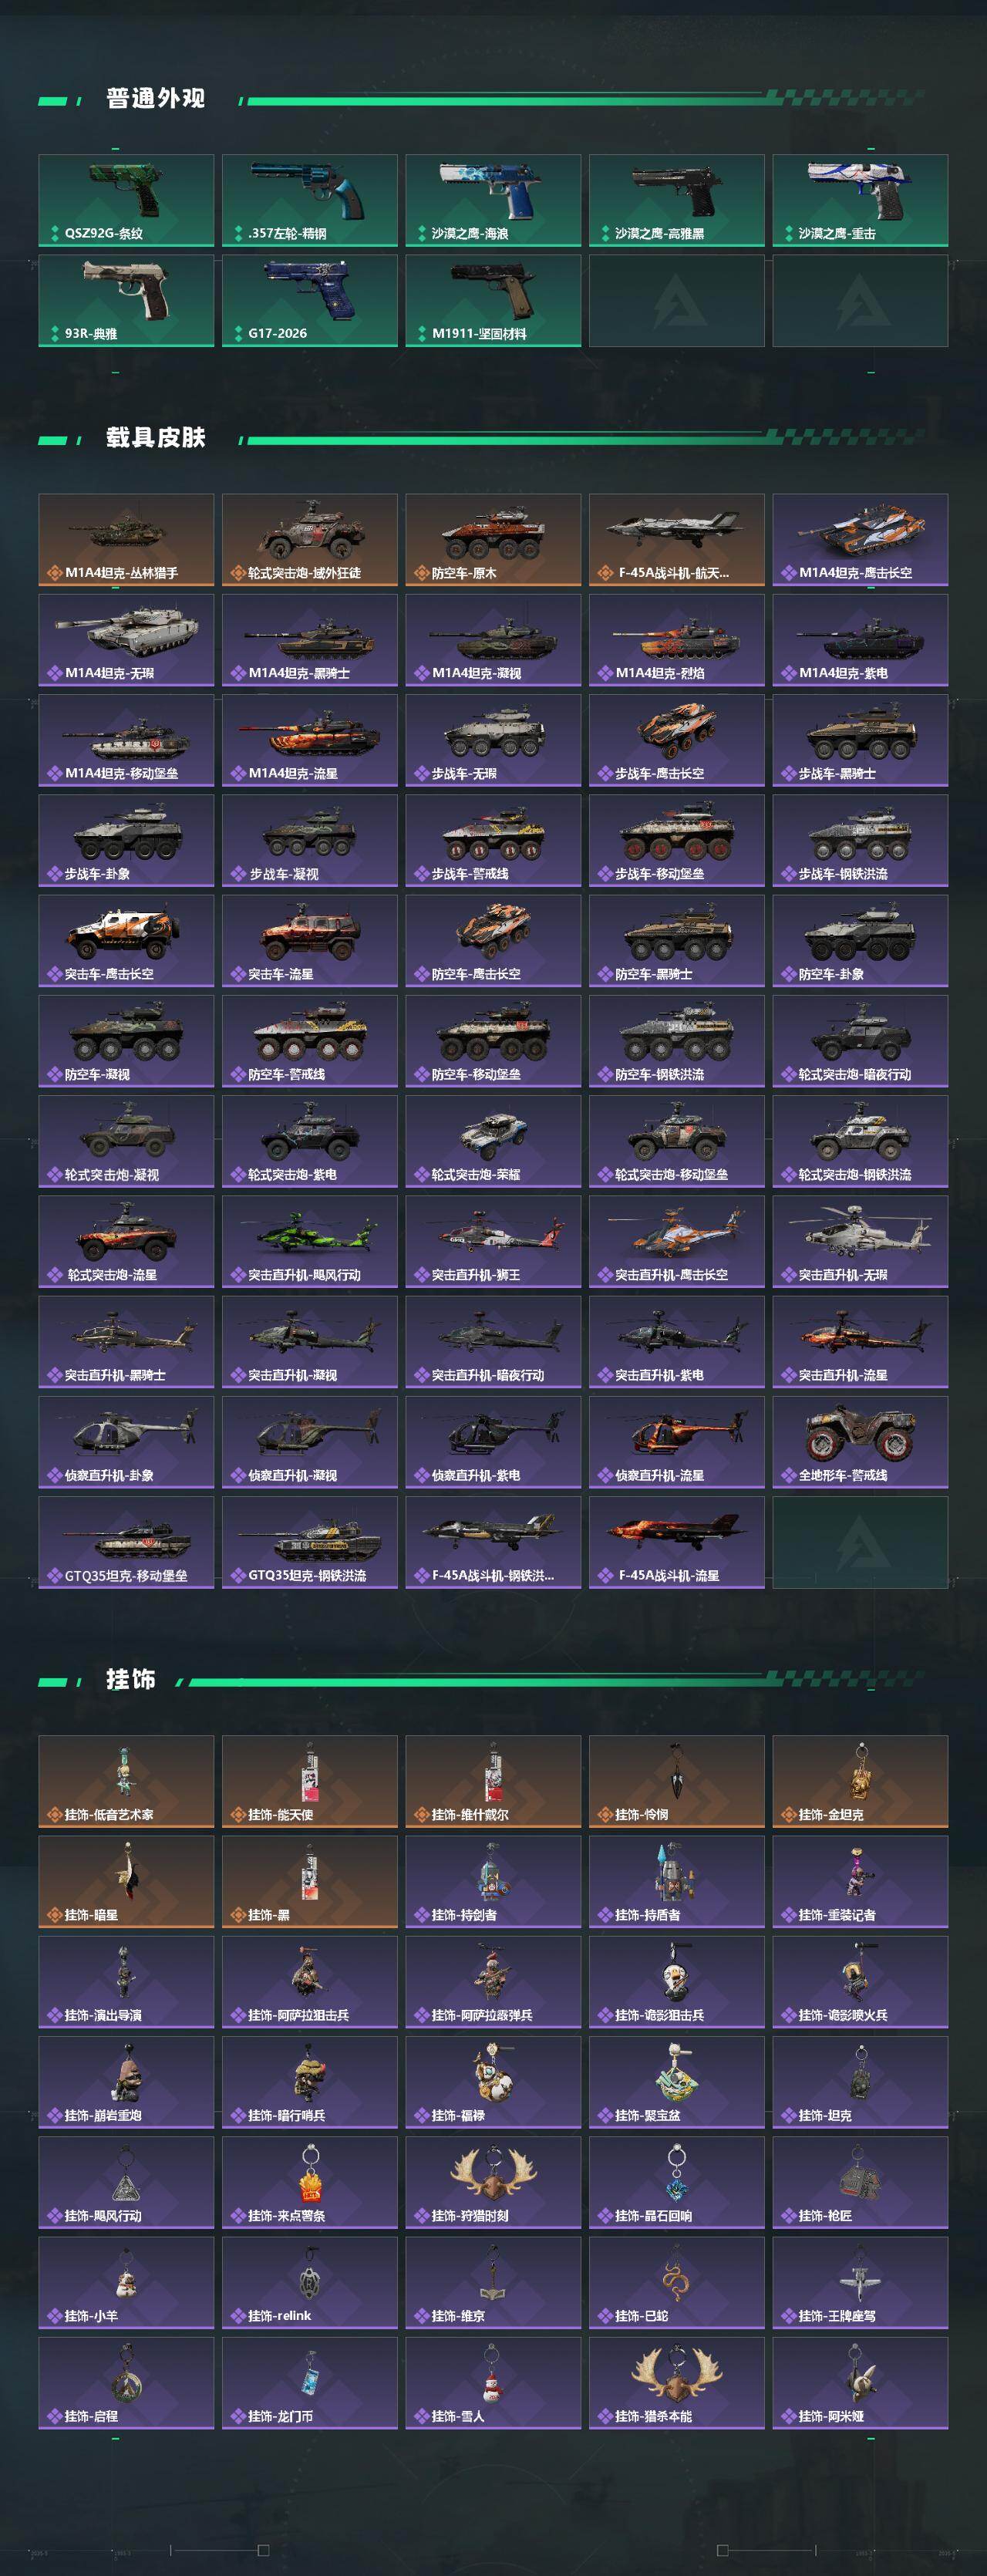The width and height of the screenshot is (987, 2576).
Task: Open the G17-2026 pistol skin
Action: (x=310, y=300)
